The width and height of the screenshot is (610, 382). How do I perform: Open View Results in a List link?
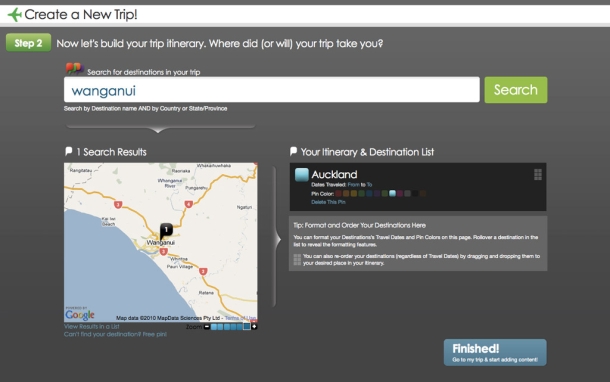coord(92,326)
